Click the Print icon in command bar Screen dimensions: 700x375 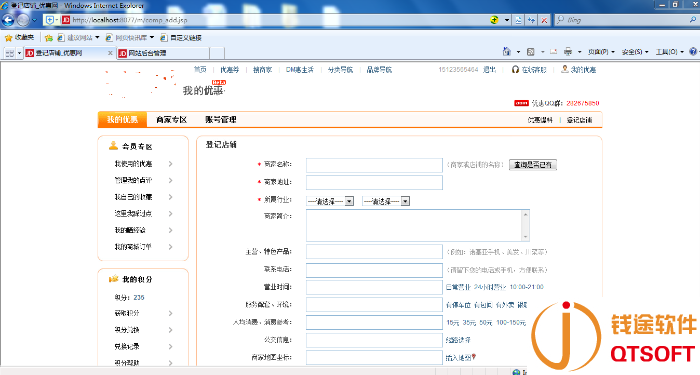tap(568, 52)
